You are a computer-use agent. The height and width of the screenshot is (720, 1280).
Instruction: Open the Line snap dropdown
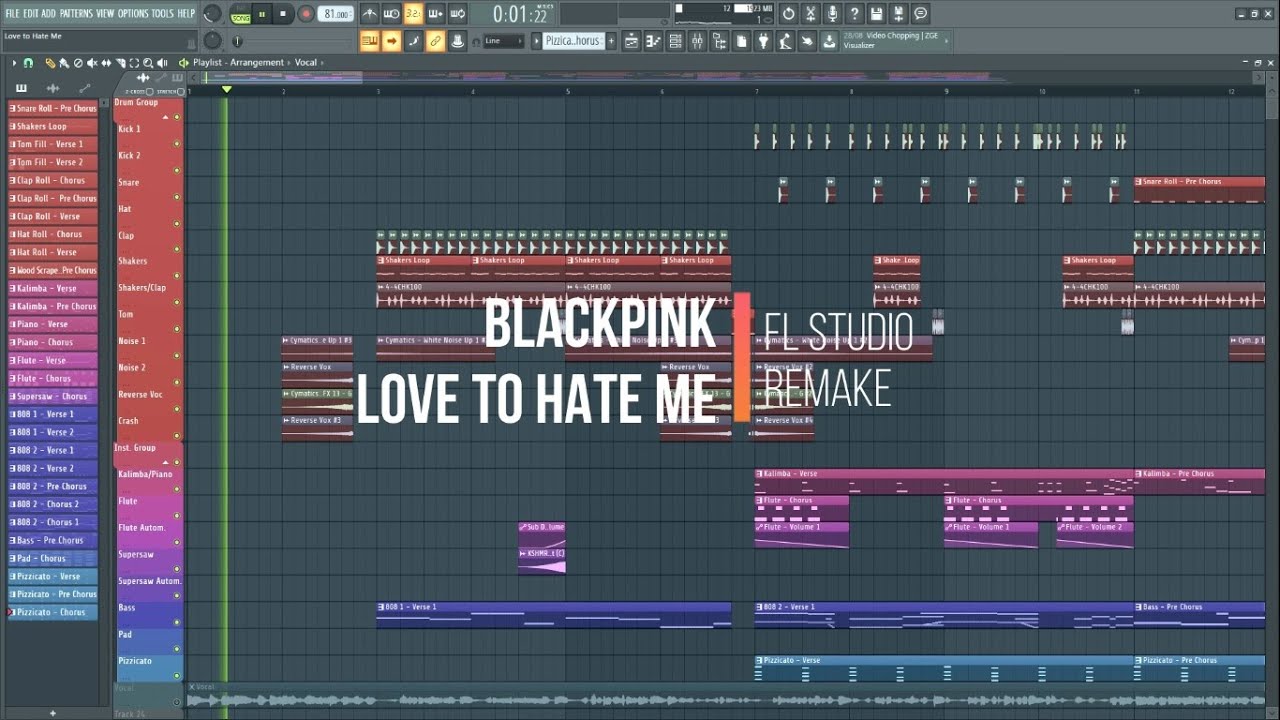point(504,41)
